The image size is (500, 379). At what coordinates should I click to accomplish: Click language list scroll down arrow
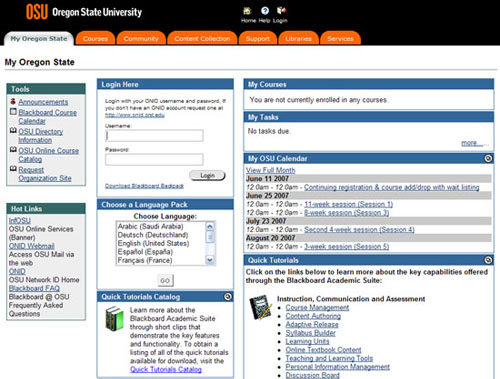(210, 260)
